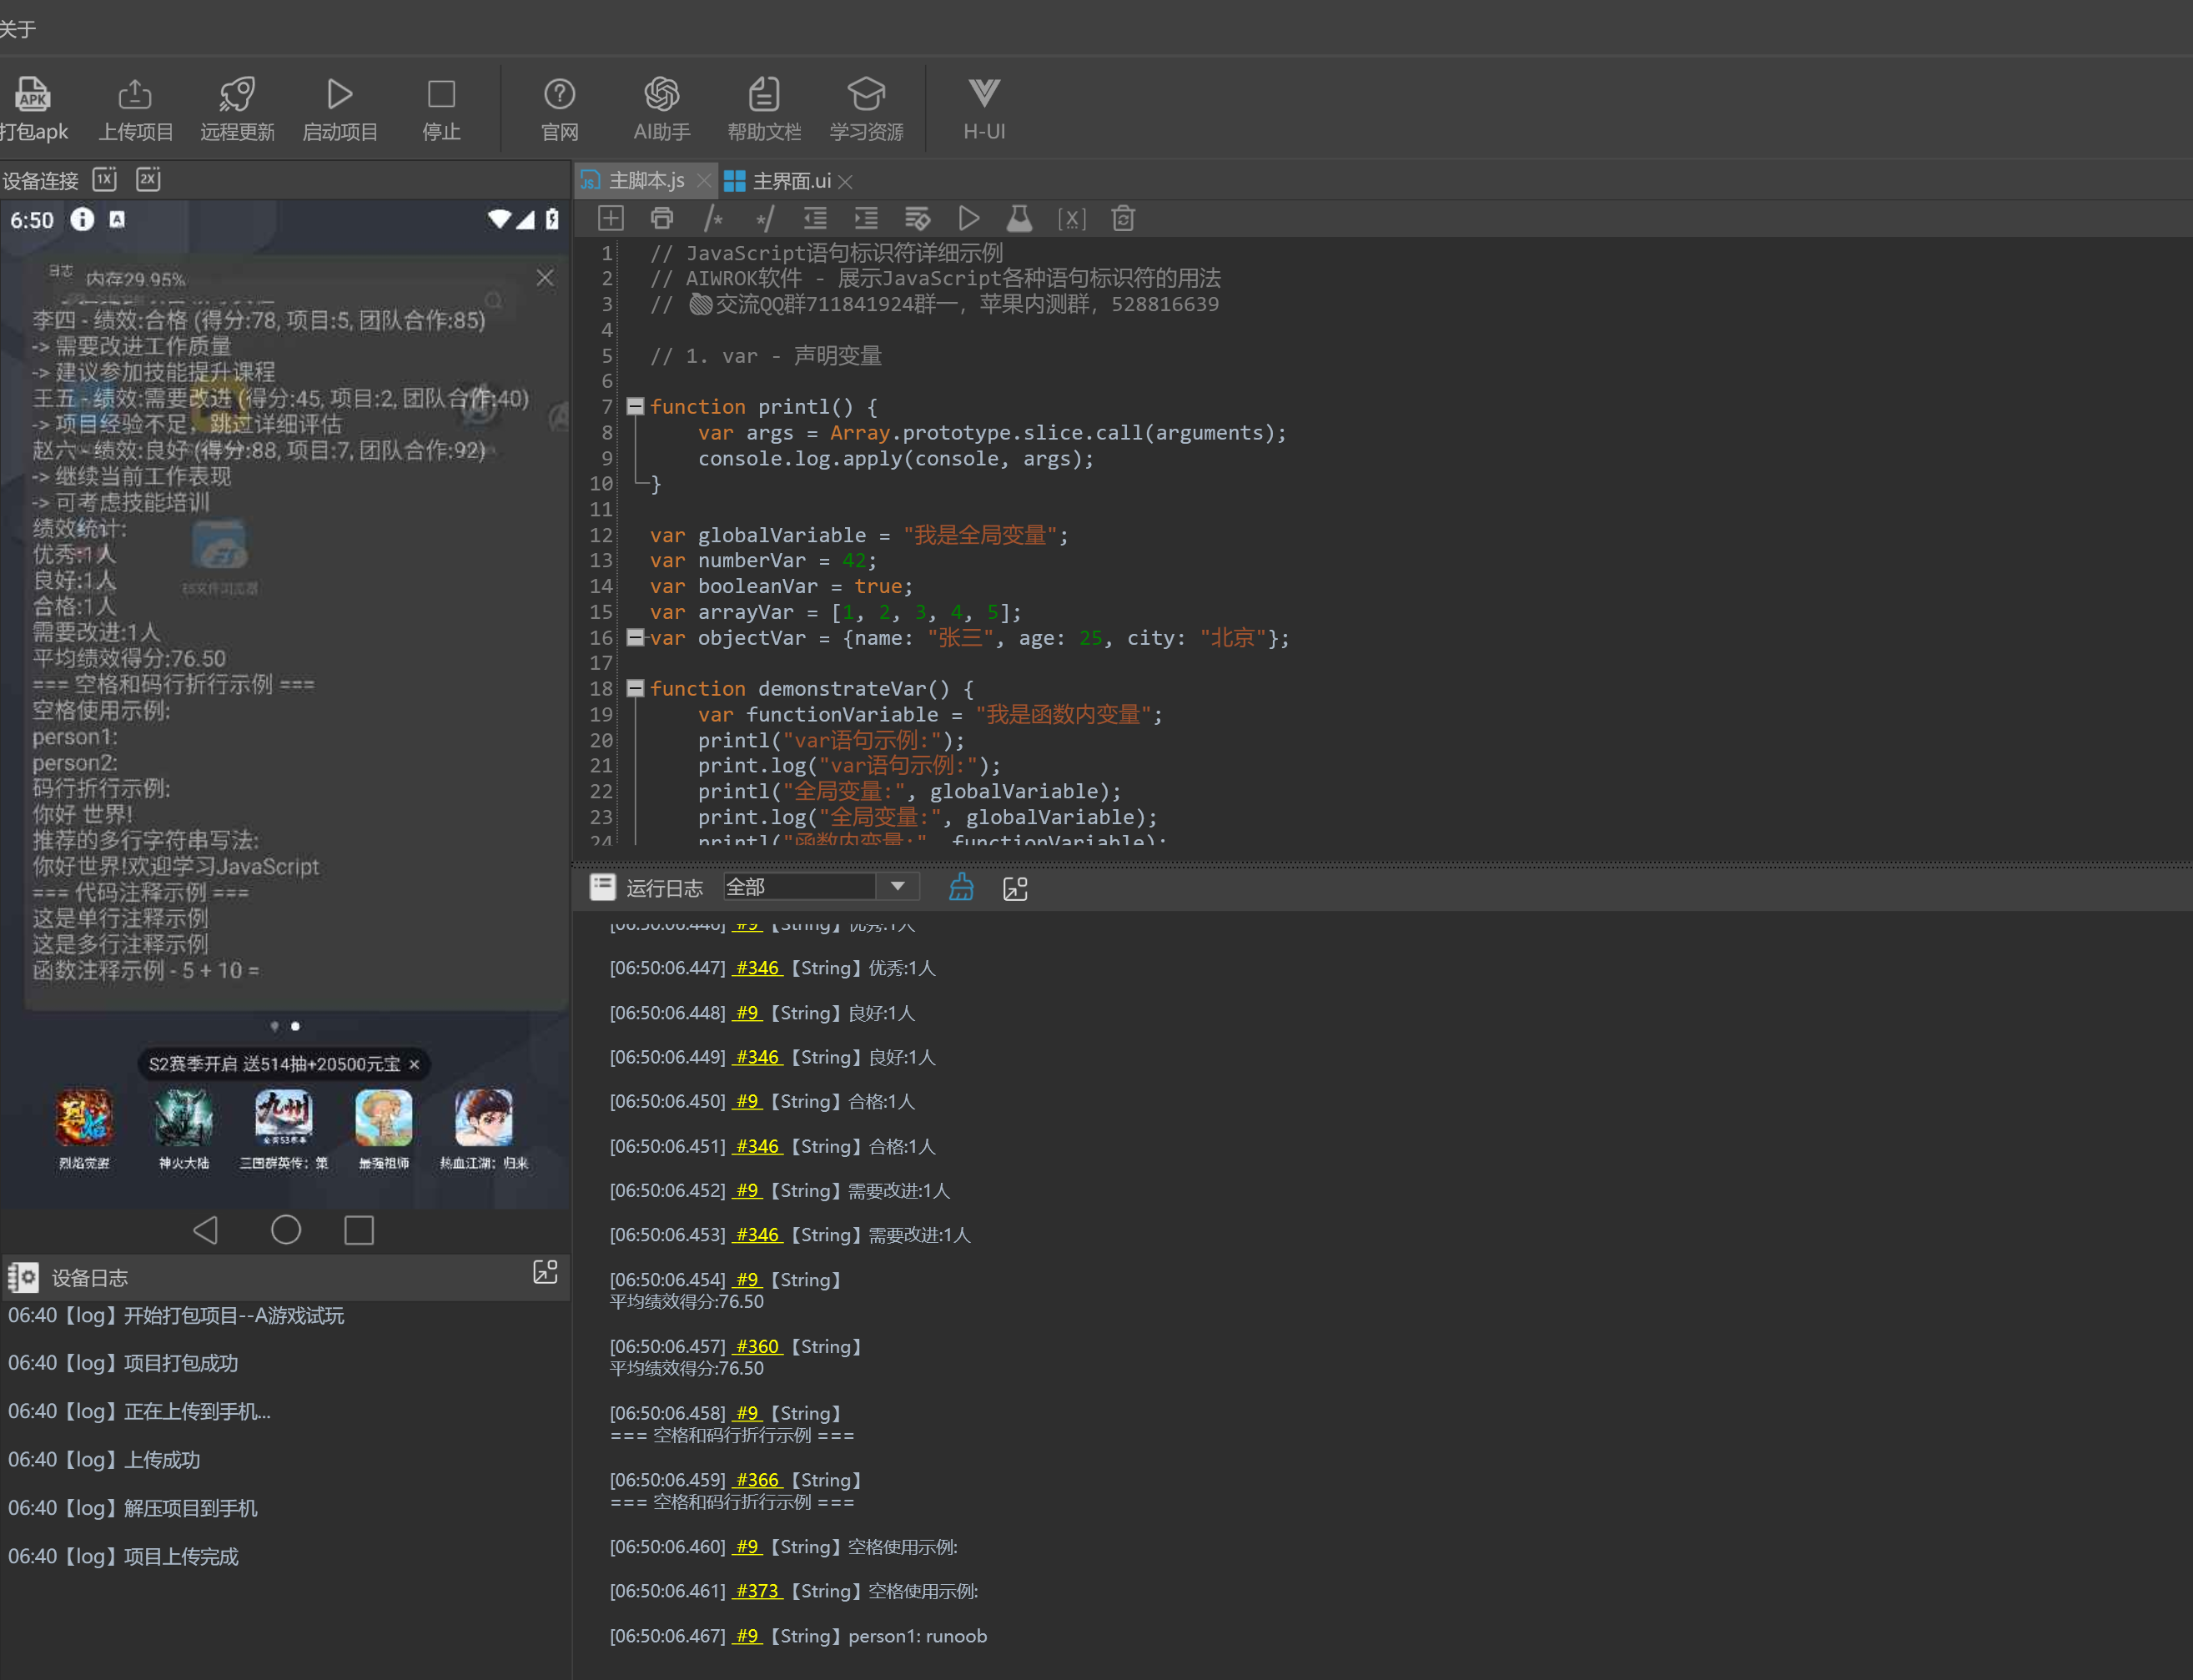The width and height of the screenshot is (2193, 1680).
Task: Click the 远程更新 rocket icon
Action: [x=237, y=96]
